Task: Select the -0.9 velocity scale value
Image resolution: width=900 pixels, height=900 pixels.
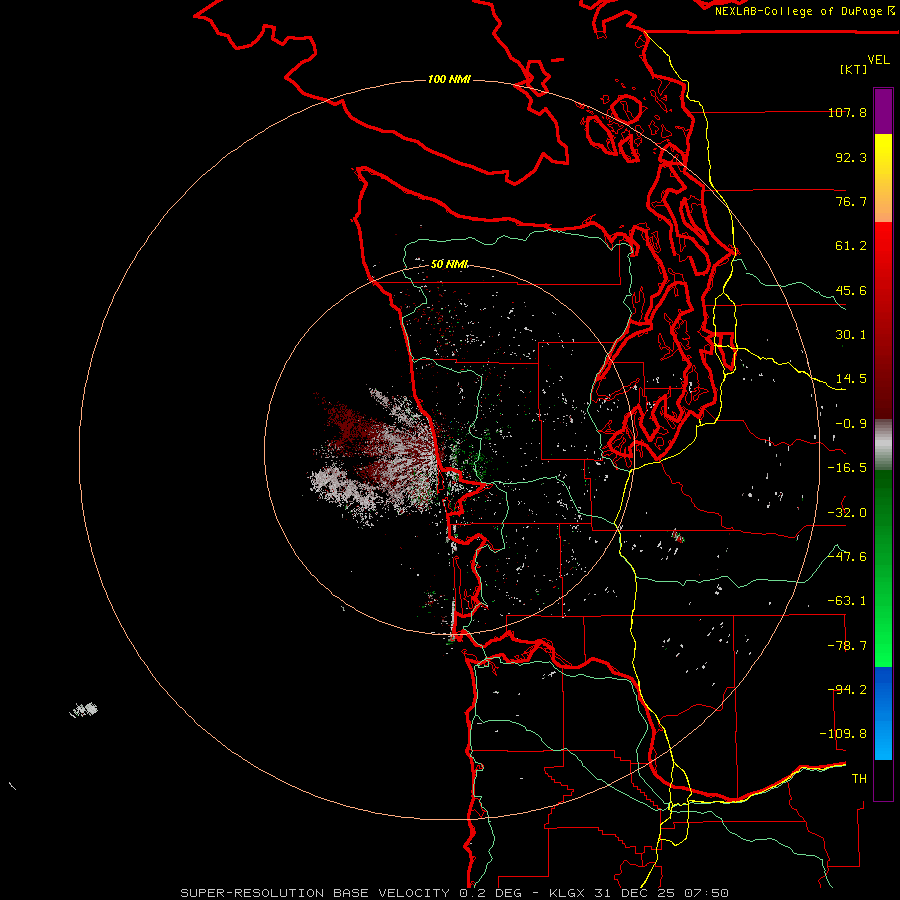Action: tap(851, 424)
